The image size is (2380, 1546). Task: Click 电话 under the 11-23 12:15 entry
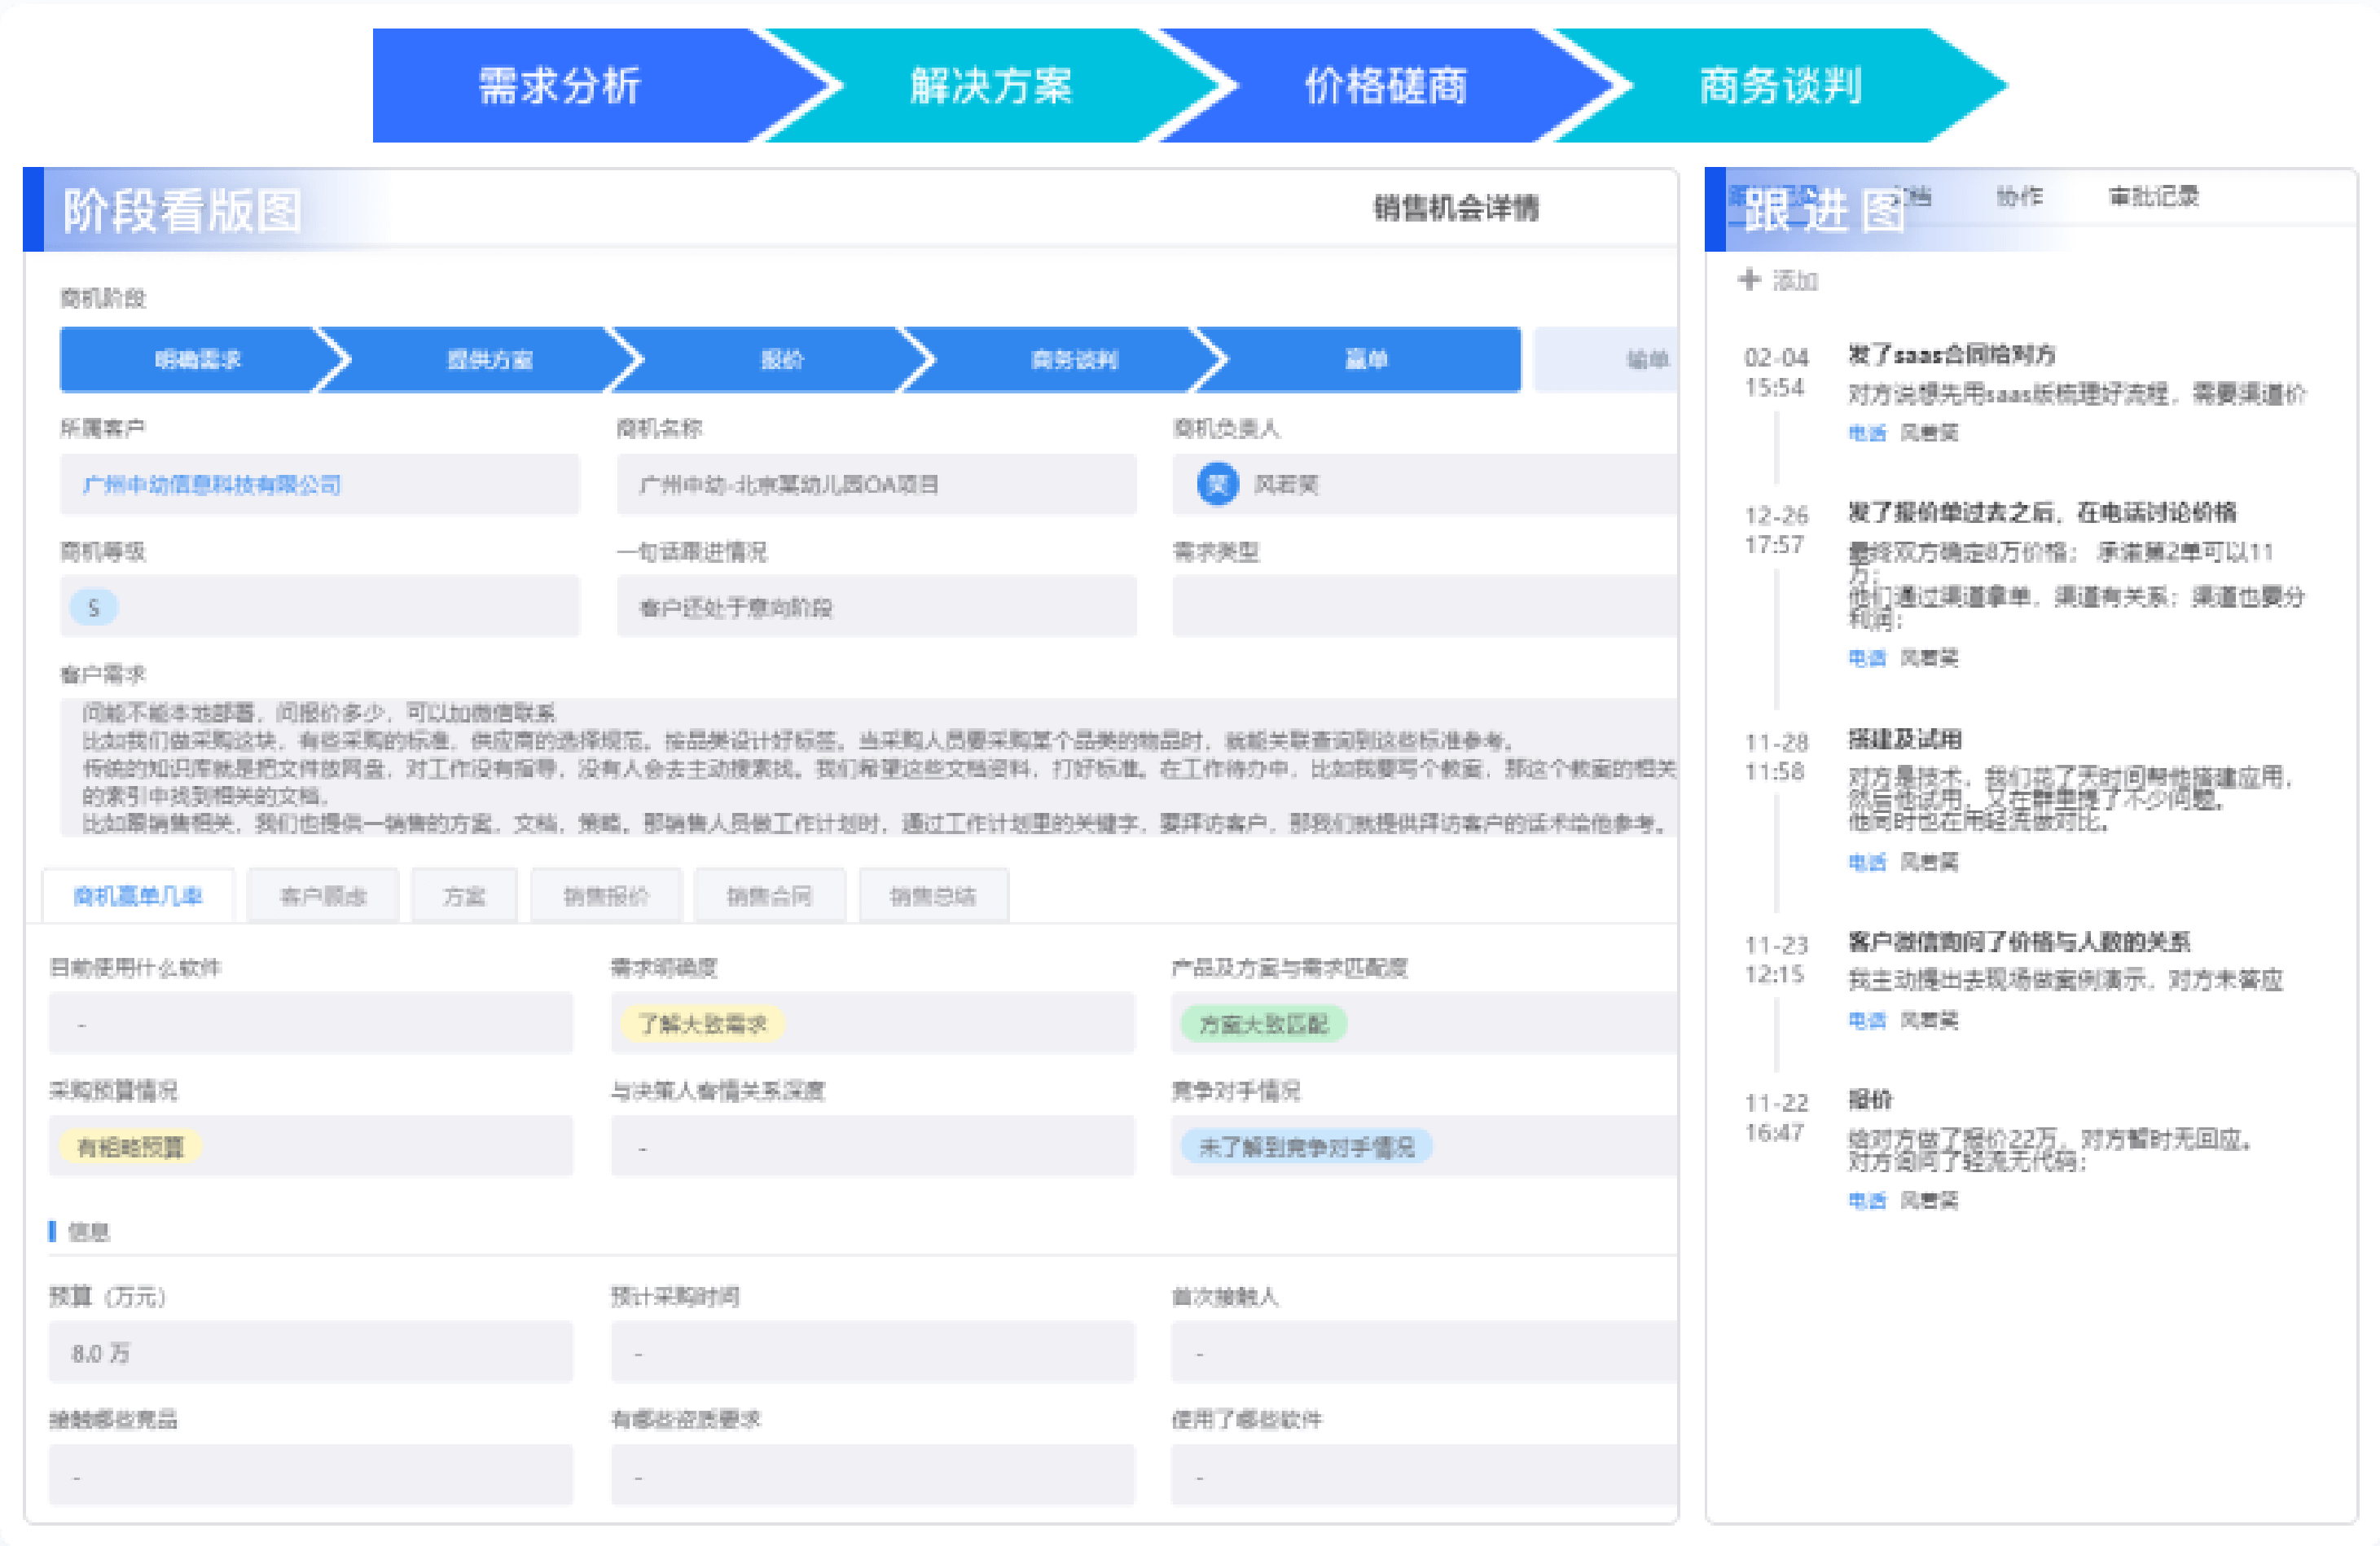point(1866,1020)
